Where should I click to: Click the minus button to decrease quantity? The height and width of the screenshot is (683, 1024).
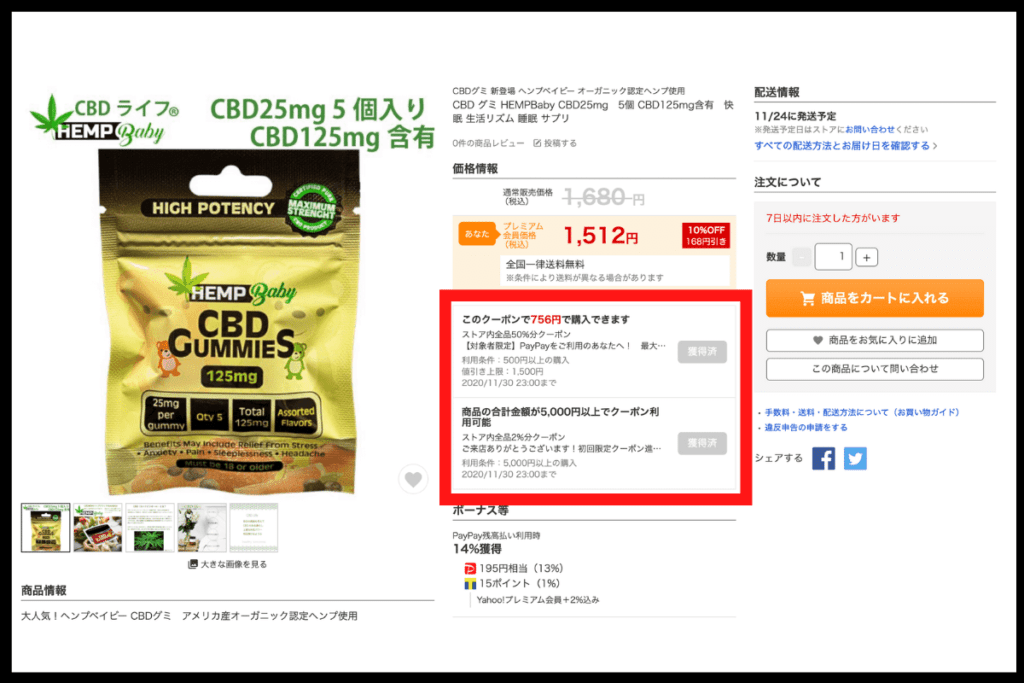coord(801,257)
